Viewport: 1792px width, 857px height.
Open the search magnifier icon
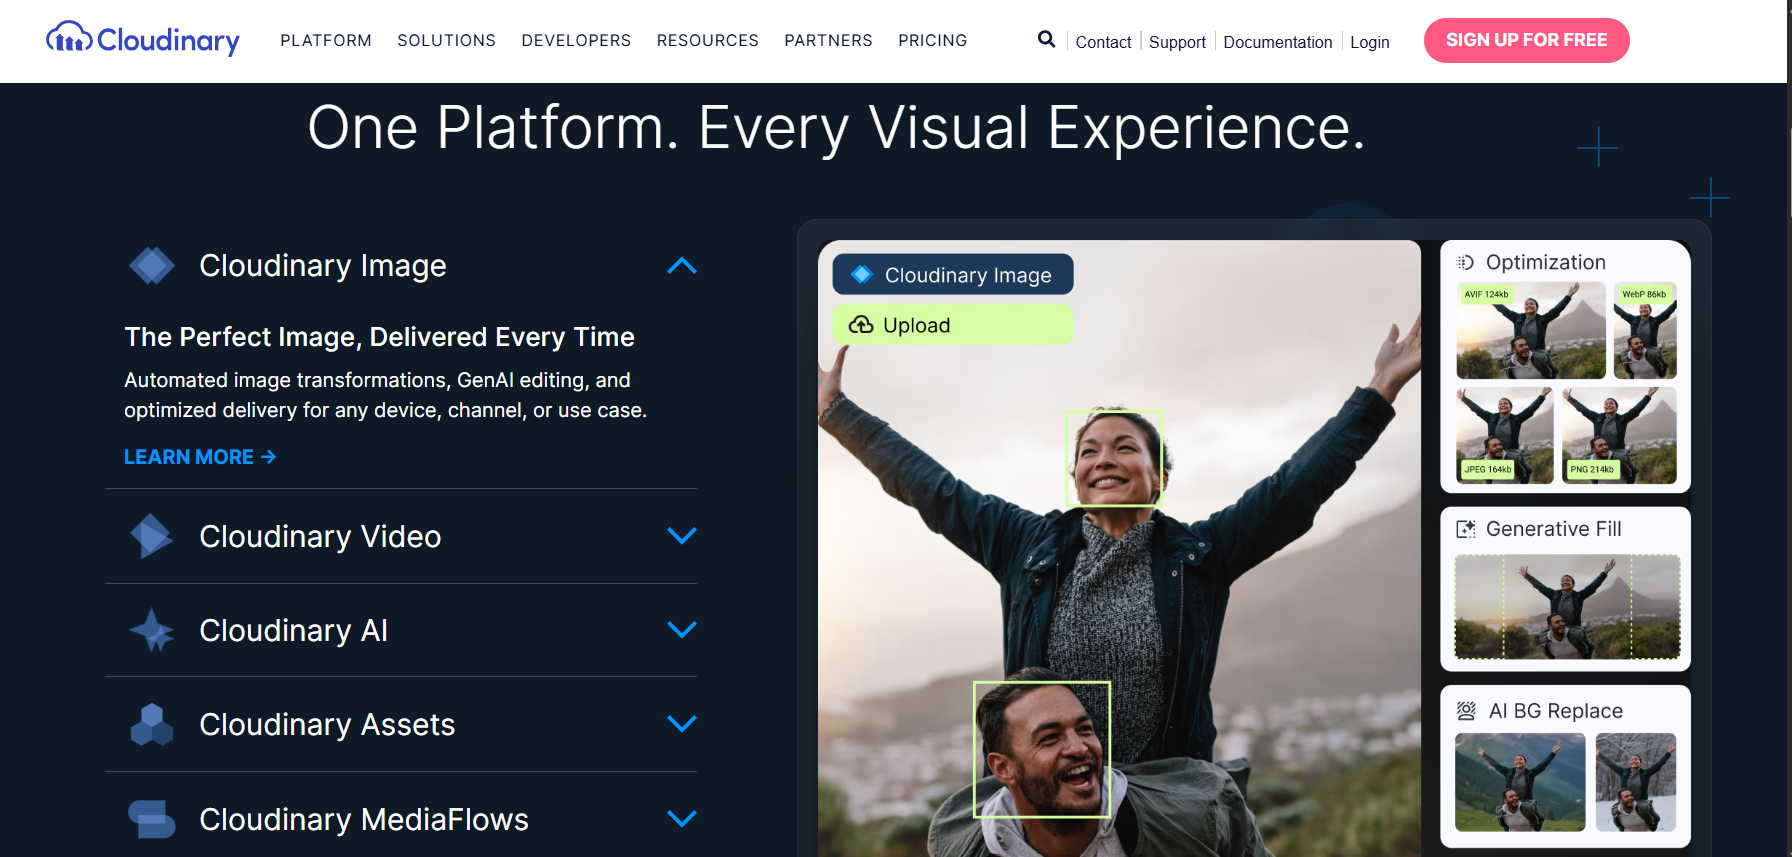pos(1046,39)
